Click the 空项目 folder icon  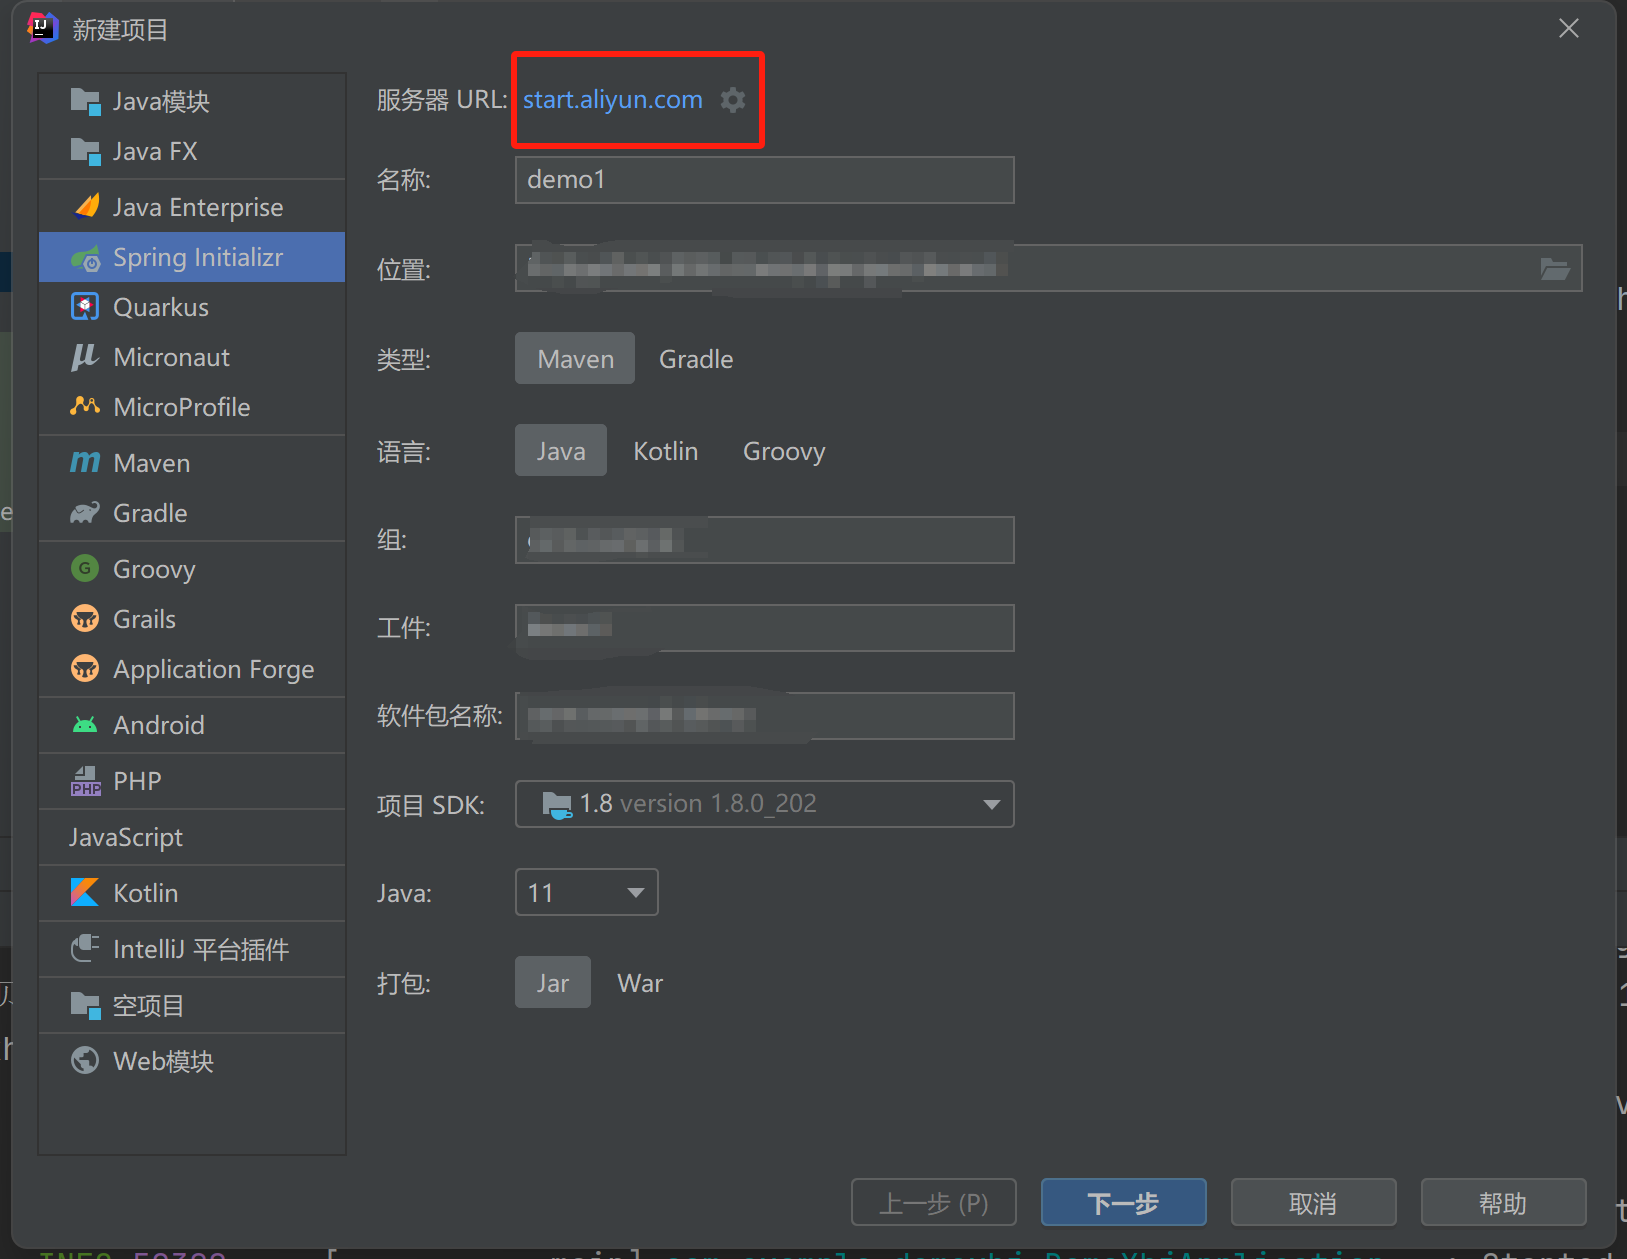86,1005
